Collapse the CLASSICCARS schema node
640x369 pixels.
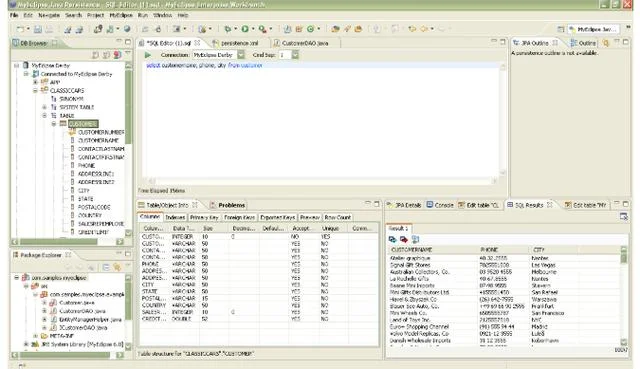click(35, 91)
